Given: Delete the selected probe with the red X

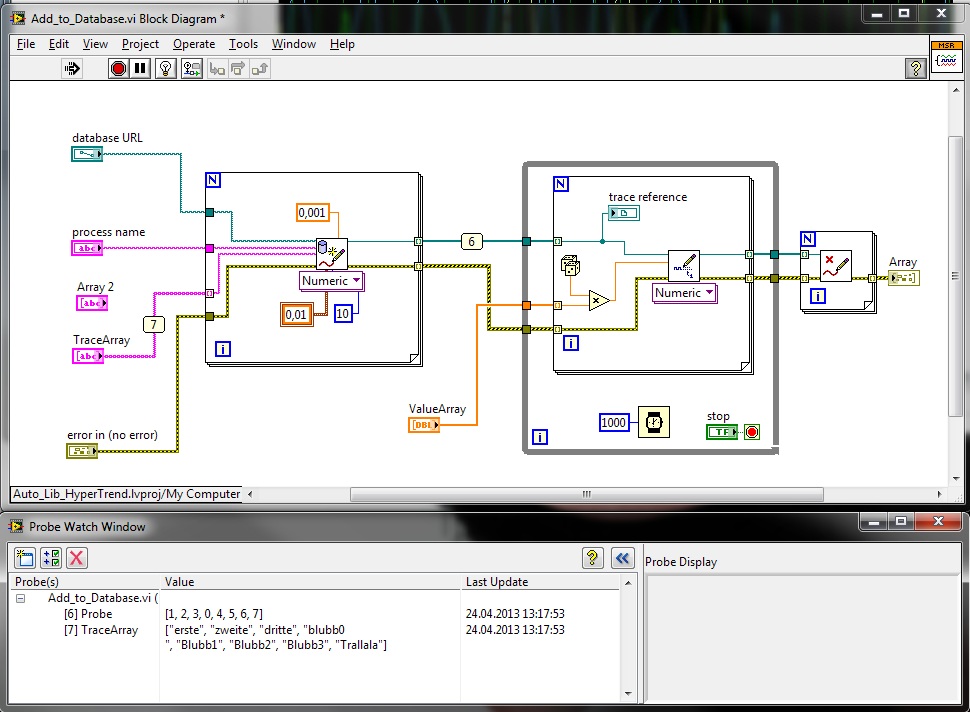Looking at the screenshot, I should click(x=77, y=558).
